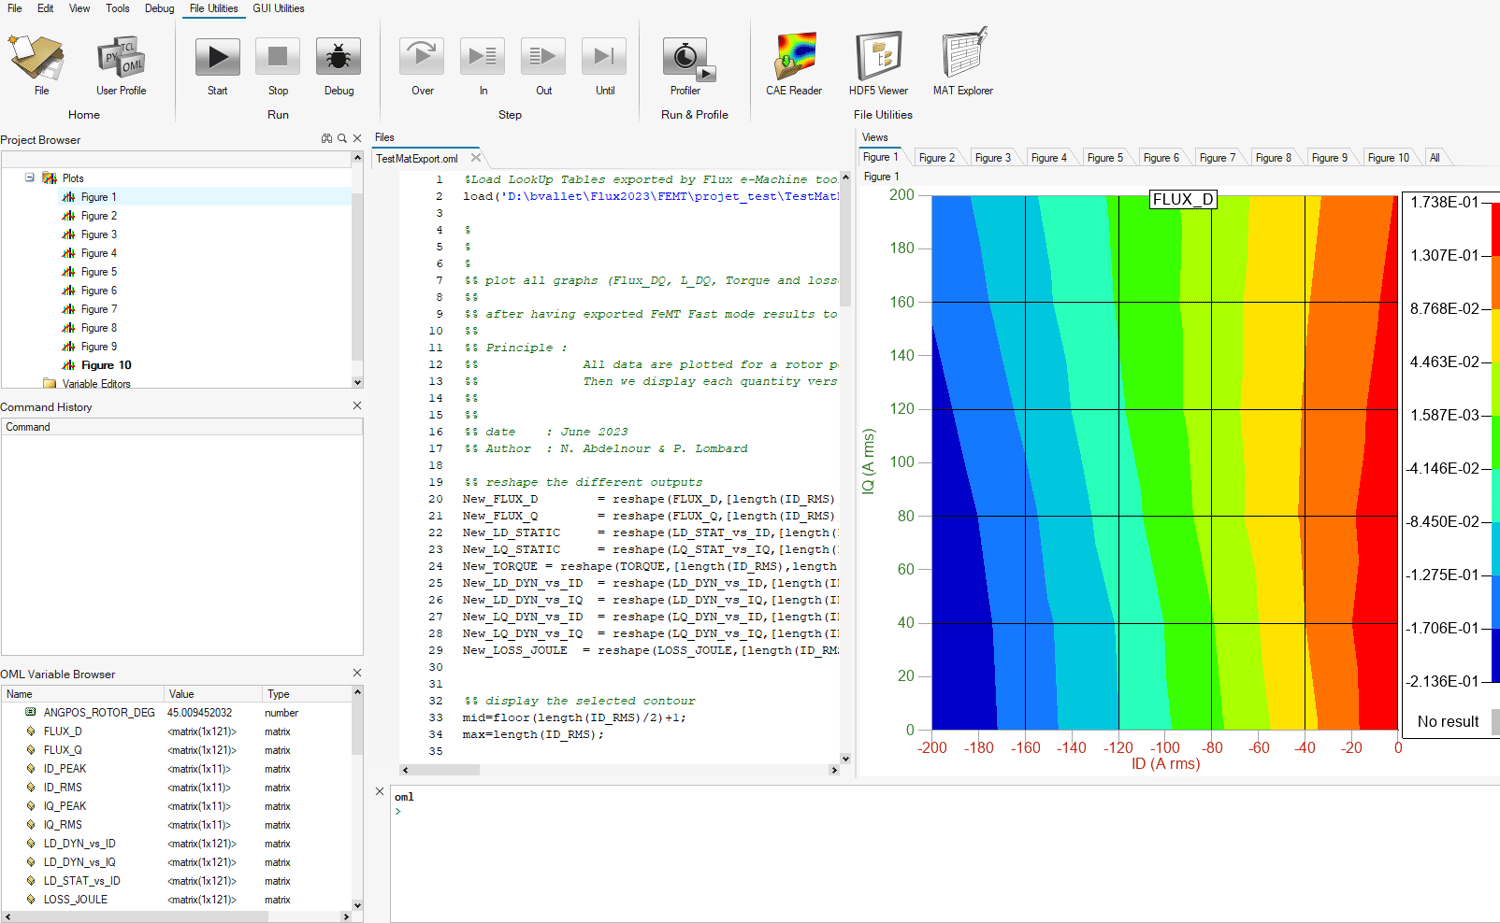Screen dimensions: 1500x923
Task: Click the Project Browser search icon
Action: coord(342,139)
